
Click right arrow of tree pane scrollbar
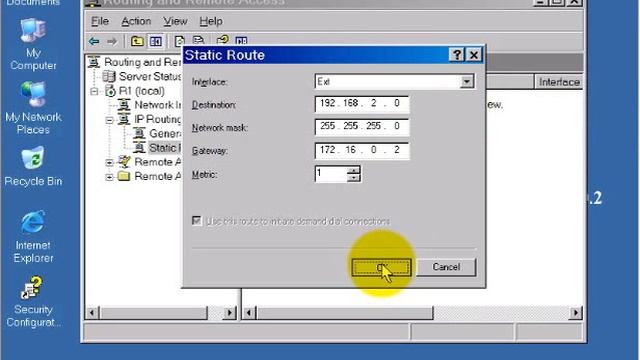[230, 313]
